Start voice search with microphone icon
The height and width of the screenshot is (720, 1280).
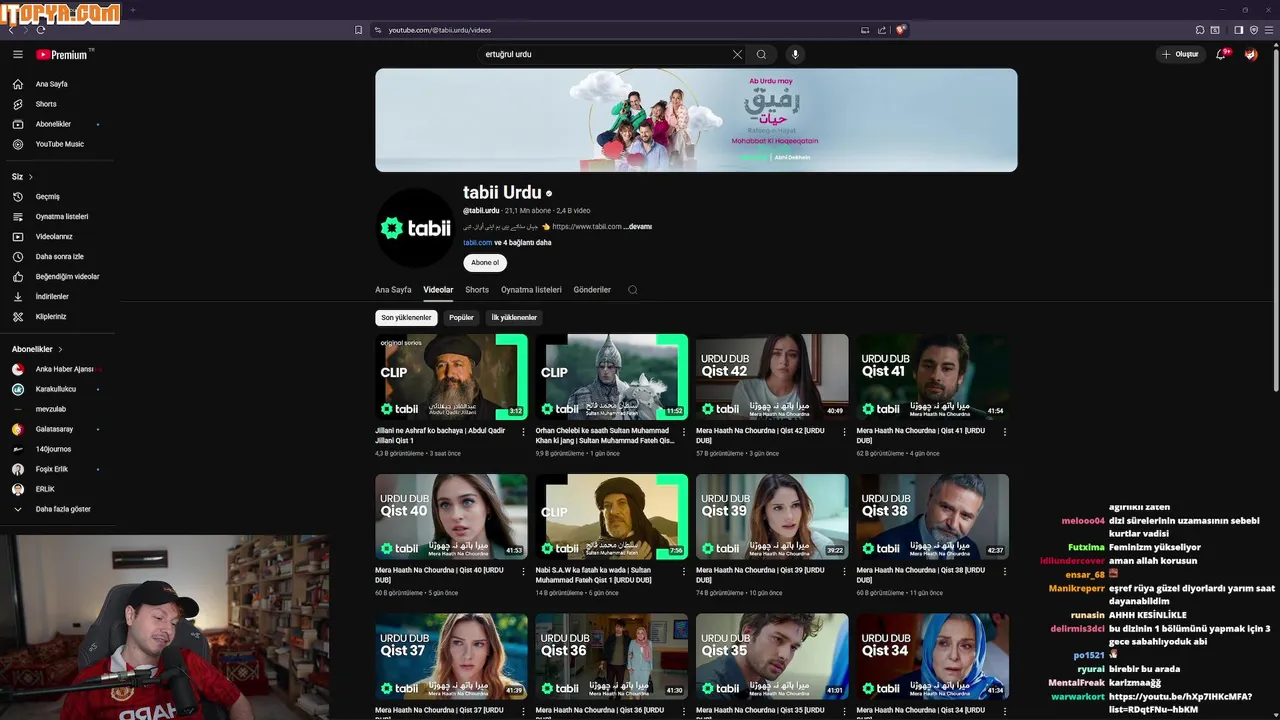(x=795, y=55)
